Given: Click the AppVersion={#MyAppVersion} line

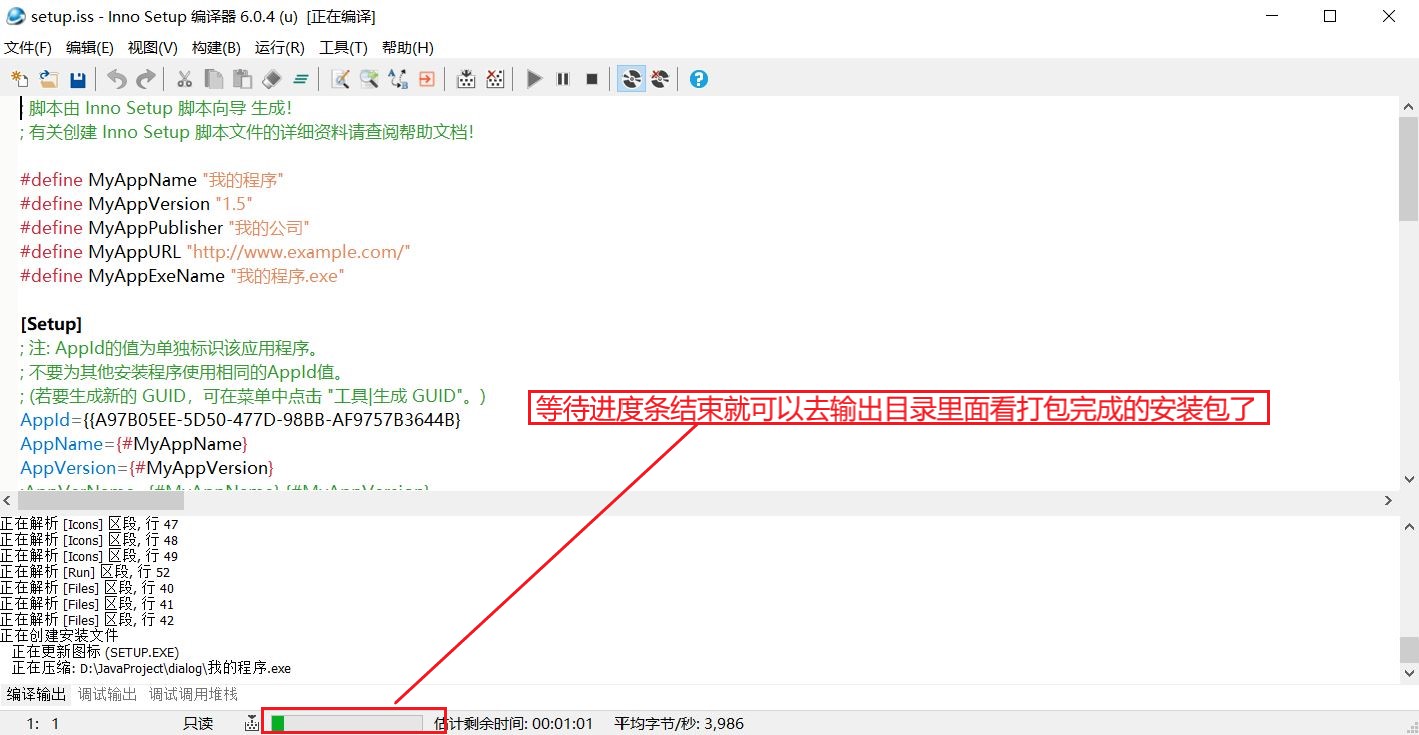Looking at the screenshot, I should click(146, 468).
